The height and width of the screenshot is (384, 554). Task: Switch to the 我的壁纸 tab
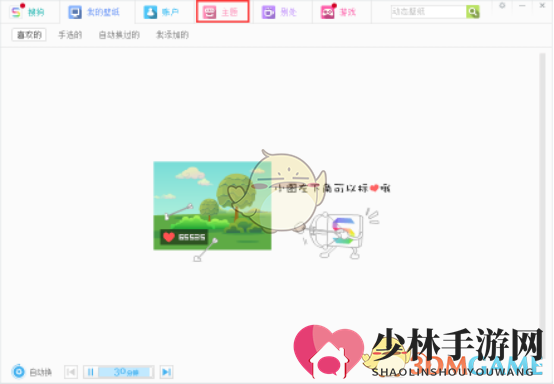[x=95, y=12]
